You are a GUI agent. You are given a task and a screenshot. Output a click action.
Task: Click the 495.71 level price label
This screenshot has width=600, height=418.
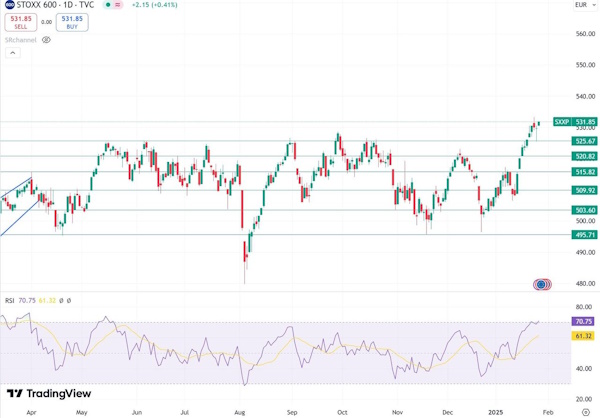584,235
